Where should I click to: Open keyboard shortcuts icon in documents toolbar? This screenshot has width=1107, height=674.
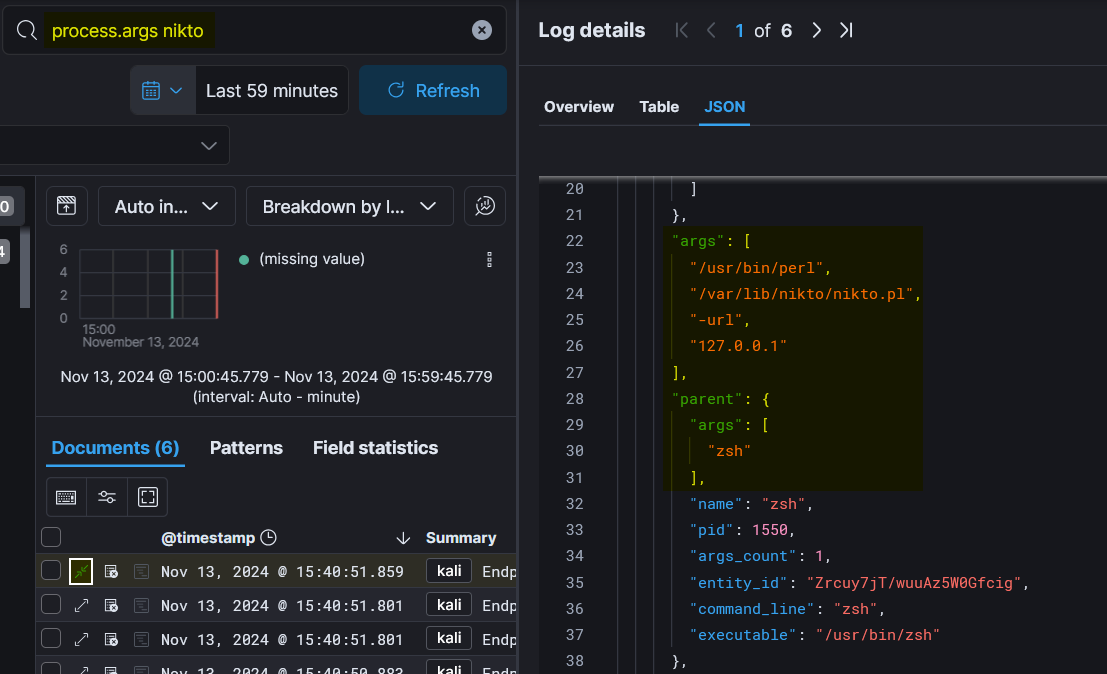(67, 497)
